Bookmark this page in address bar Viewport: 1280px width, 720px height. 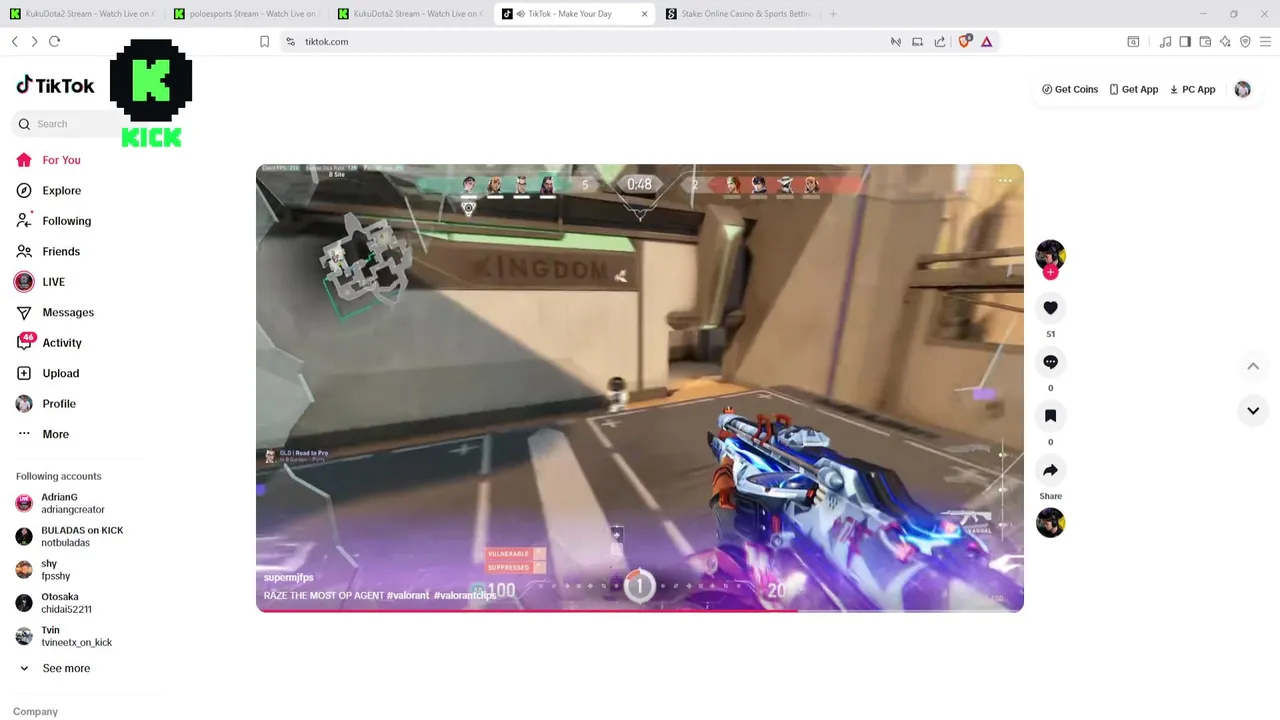tap(264, 41)
